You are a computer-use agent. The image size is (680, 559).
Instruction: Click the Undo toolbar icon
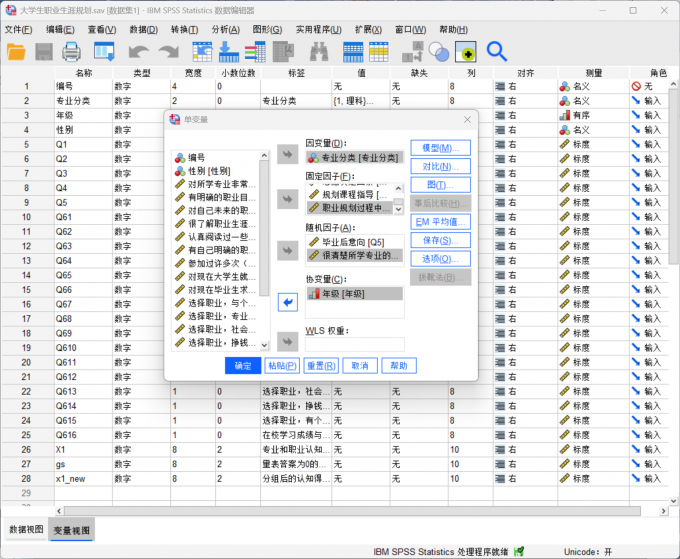(139, 51)
